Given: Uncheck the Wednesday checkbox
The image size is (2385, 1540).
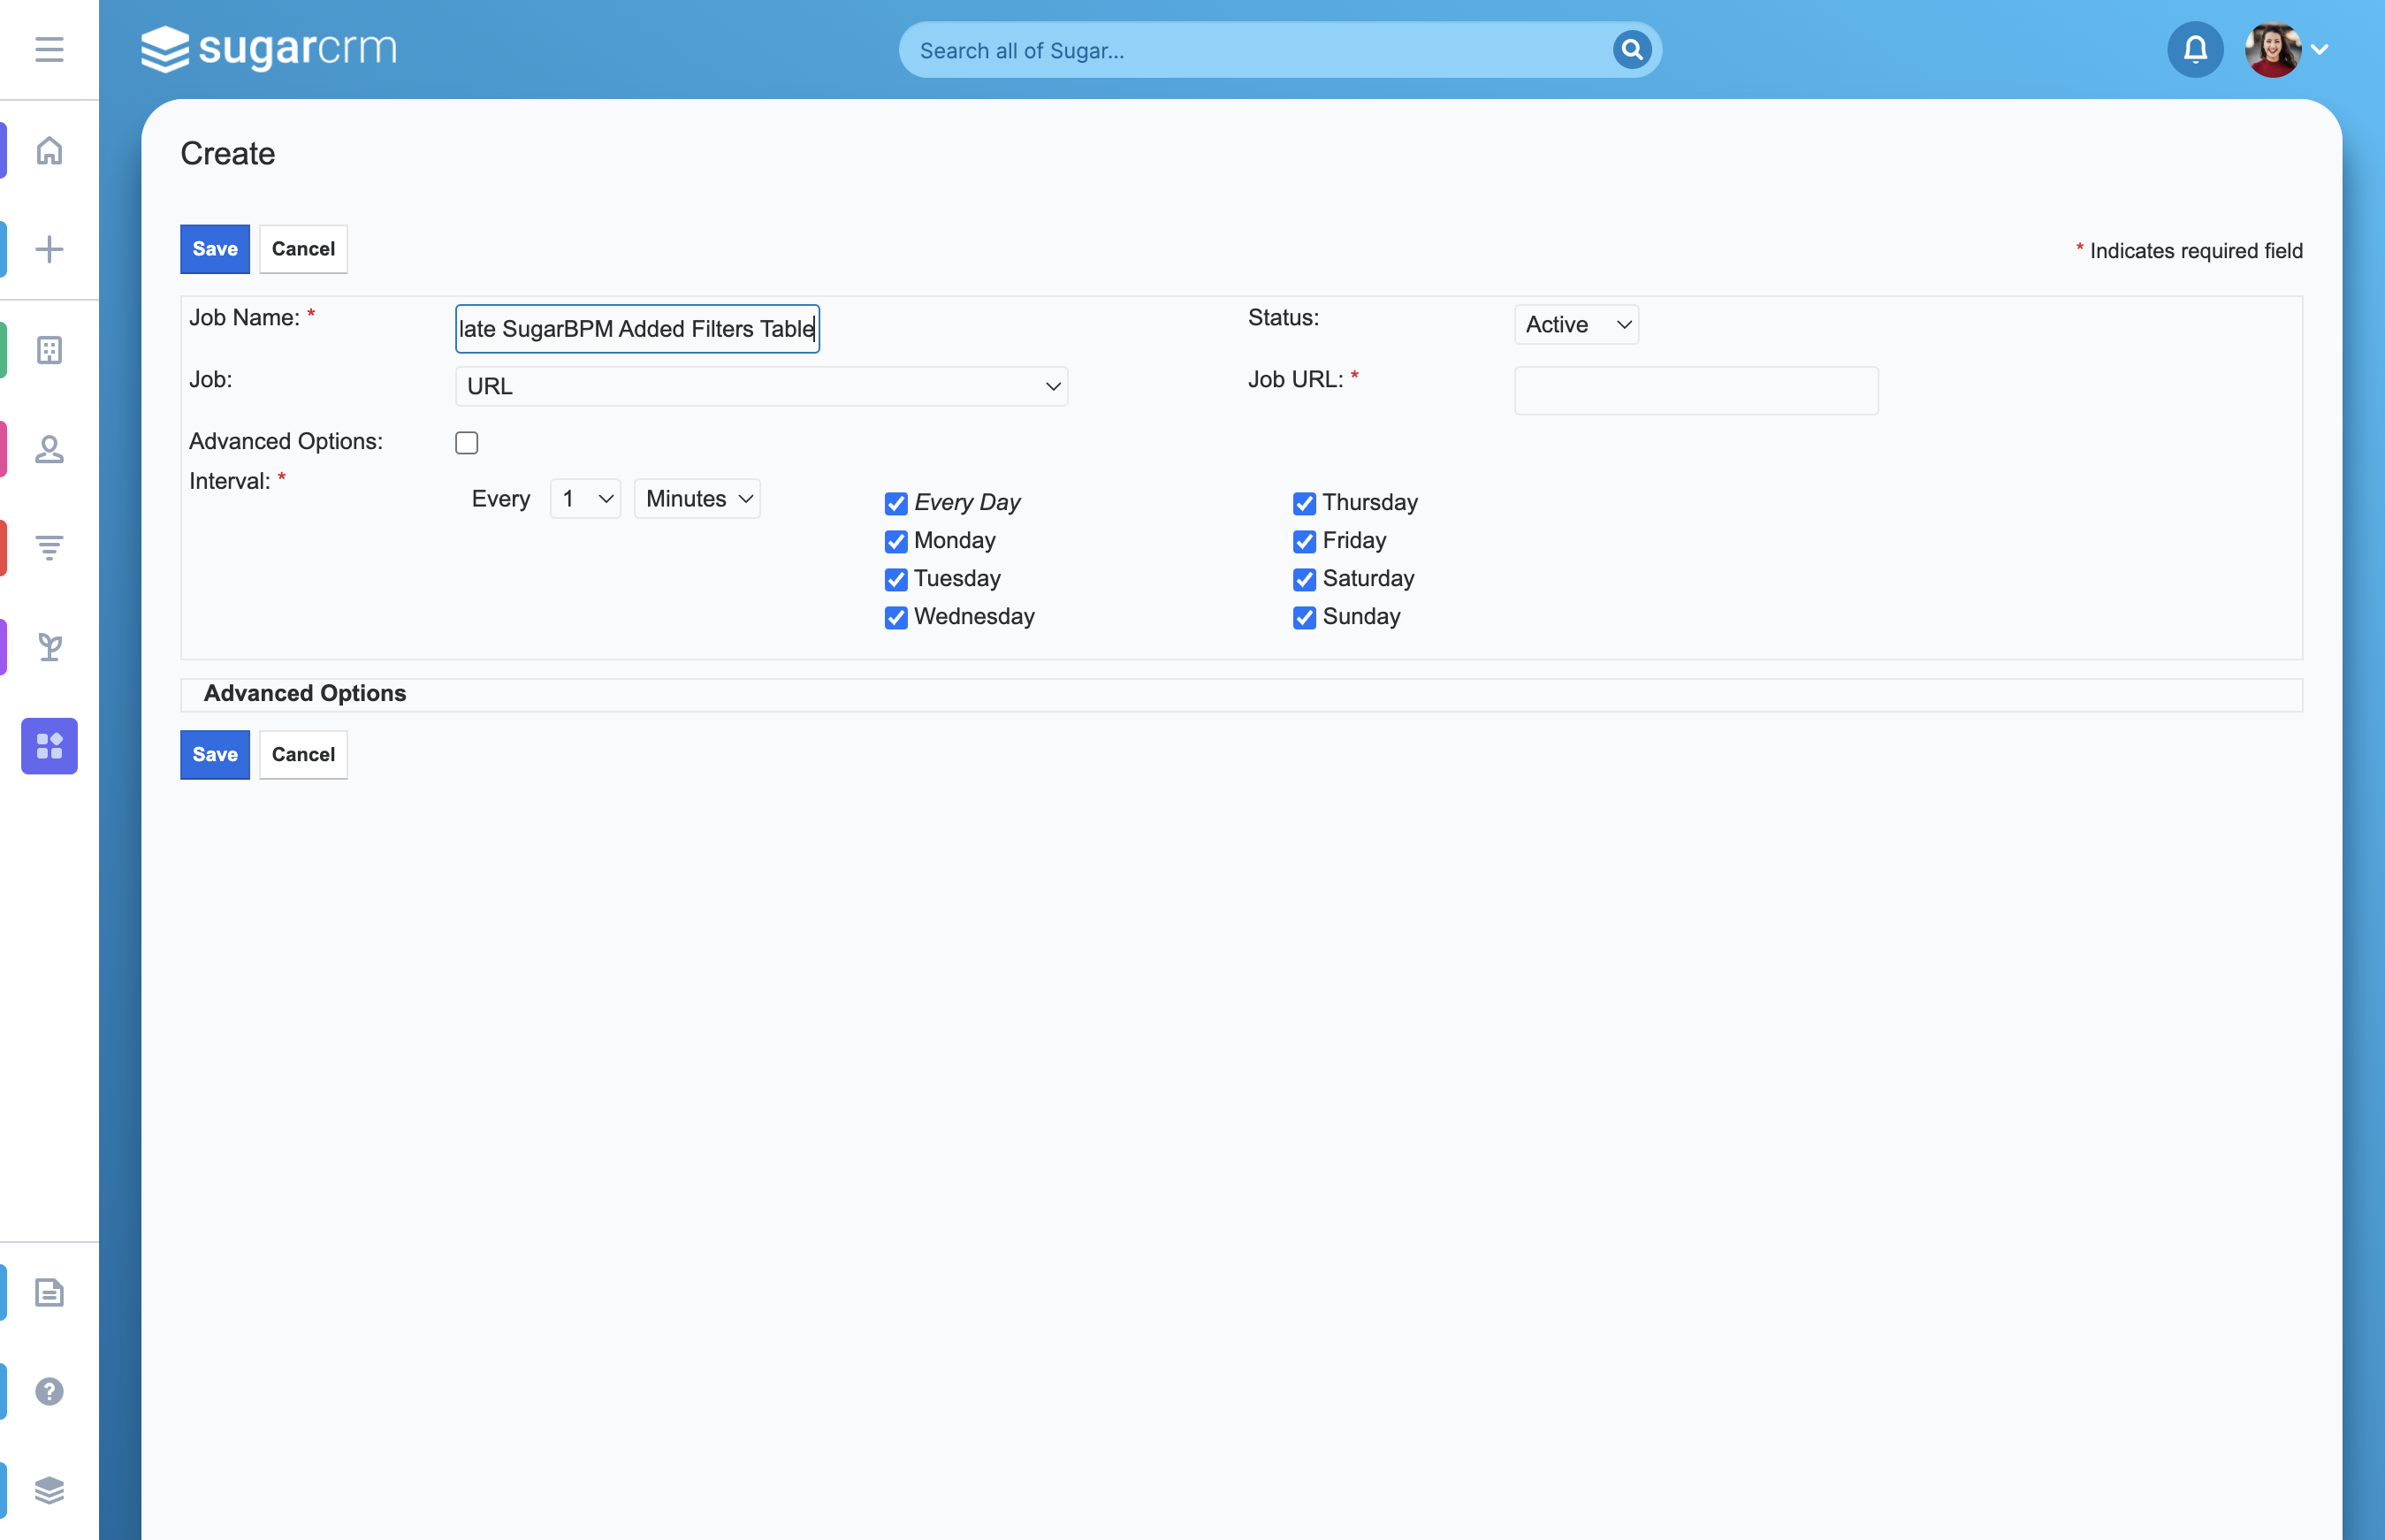Looking at the screenshot, I should (x=896, y=617).
